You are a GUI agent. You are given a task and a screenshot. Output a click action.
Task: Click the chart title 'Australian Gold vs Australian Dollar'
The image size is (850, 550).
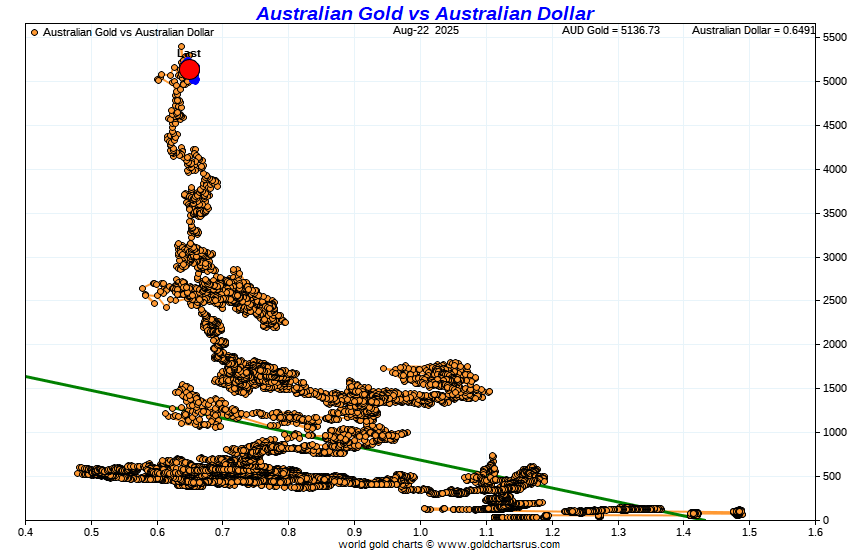425,13
